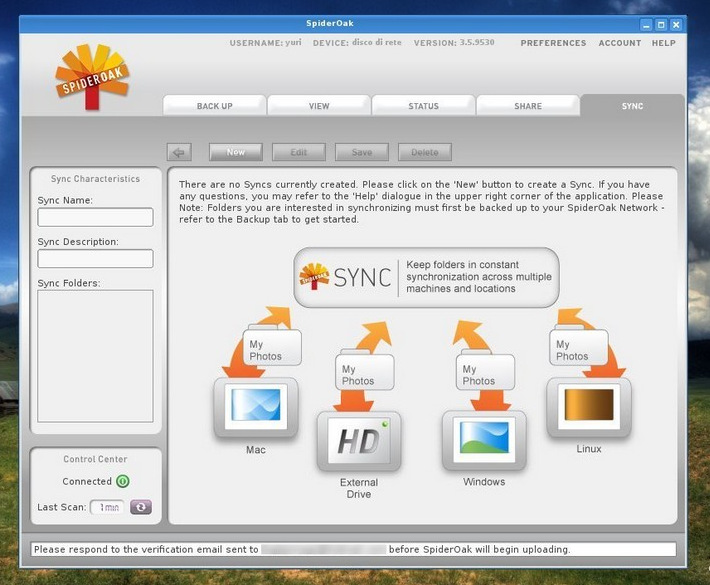Click inside the Sync Folders list box

(x=96, y=356)
